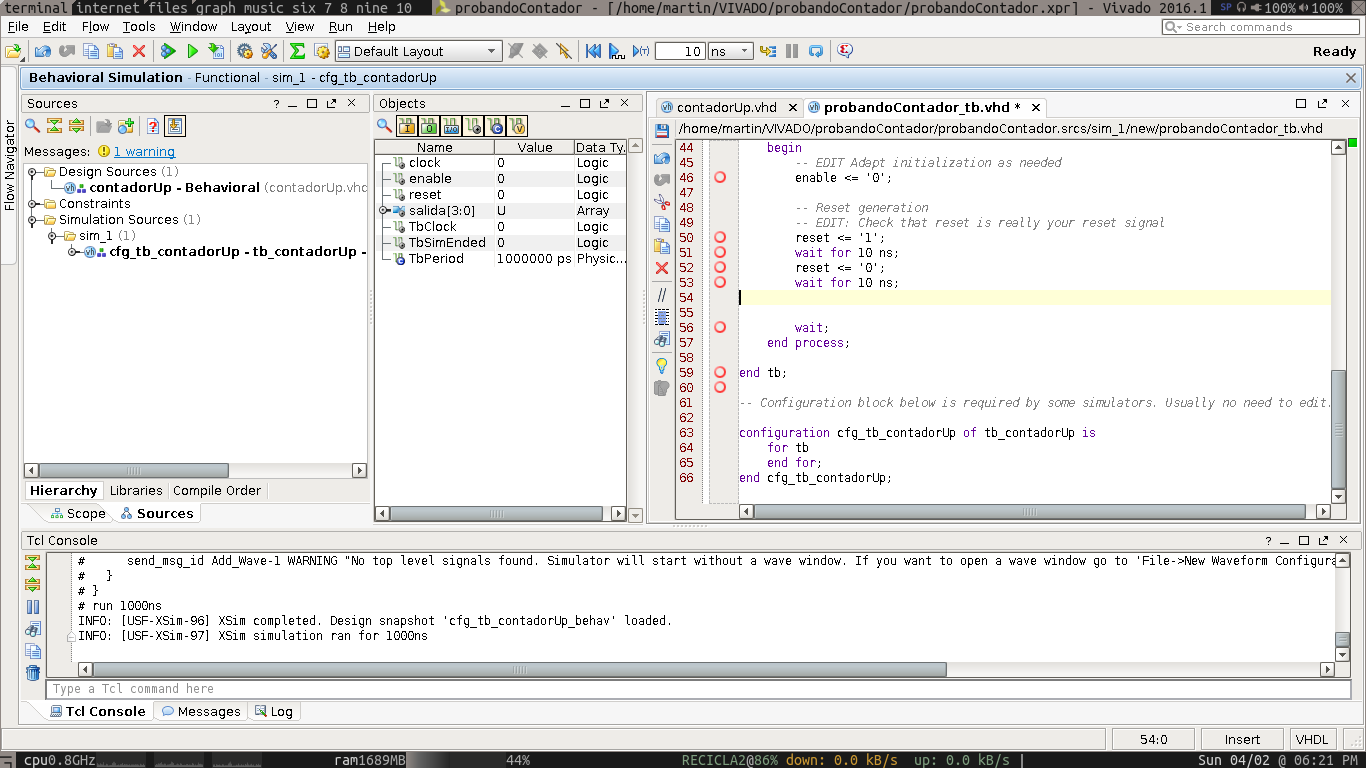
Task: Expand the salida[3:0] signal
Action: pyautogui.click(x=384, y=211)
